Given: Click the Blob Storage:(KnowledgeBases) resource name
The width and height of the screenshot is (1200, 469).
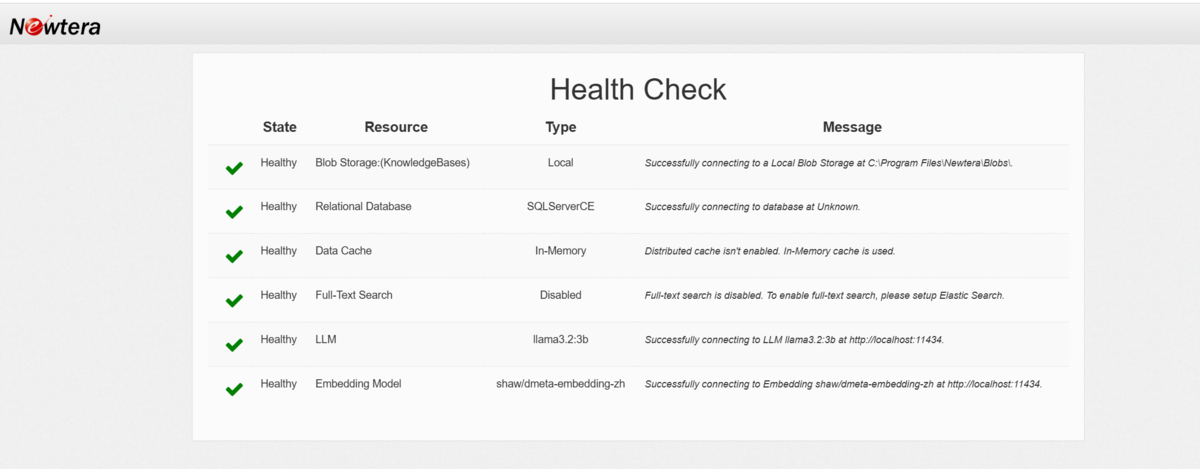Looking at the screenshot, I should click(392, 162).
